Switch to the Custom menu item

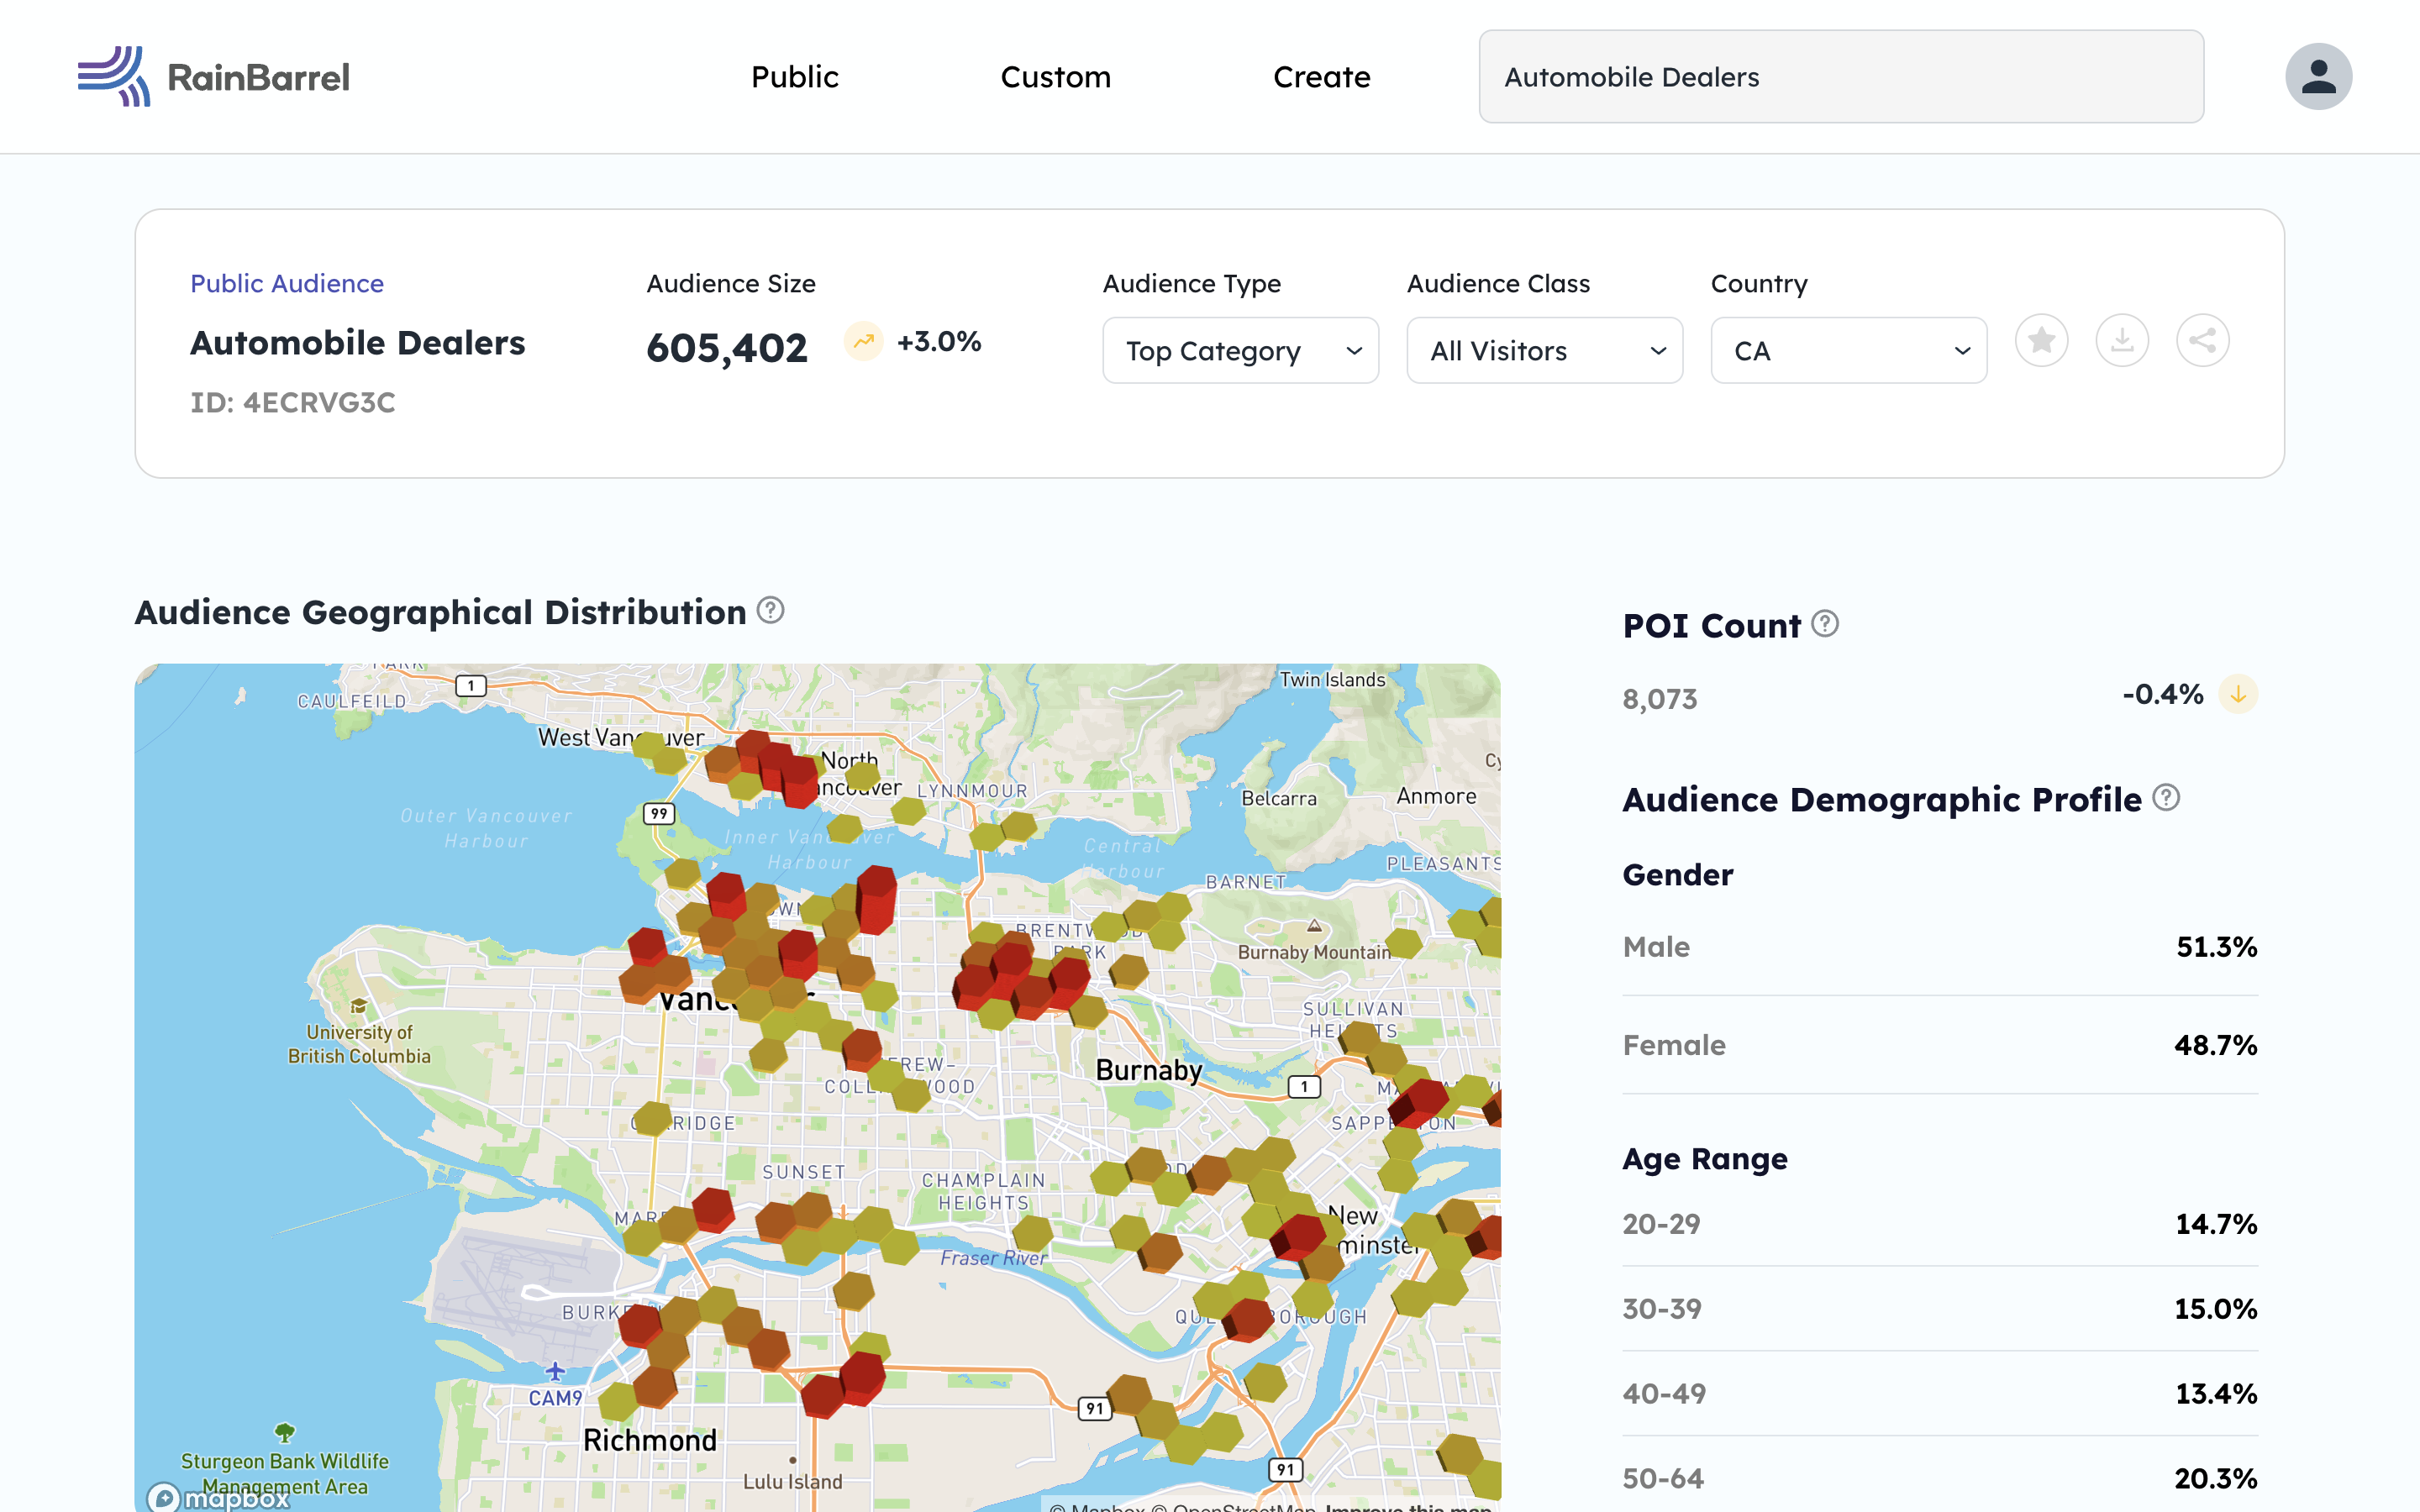click(x=1055, y=77)
